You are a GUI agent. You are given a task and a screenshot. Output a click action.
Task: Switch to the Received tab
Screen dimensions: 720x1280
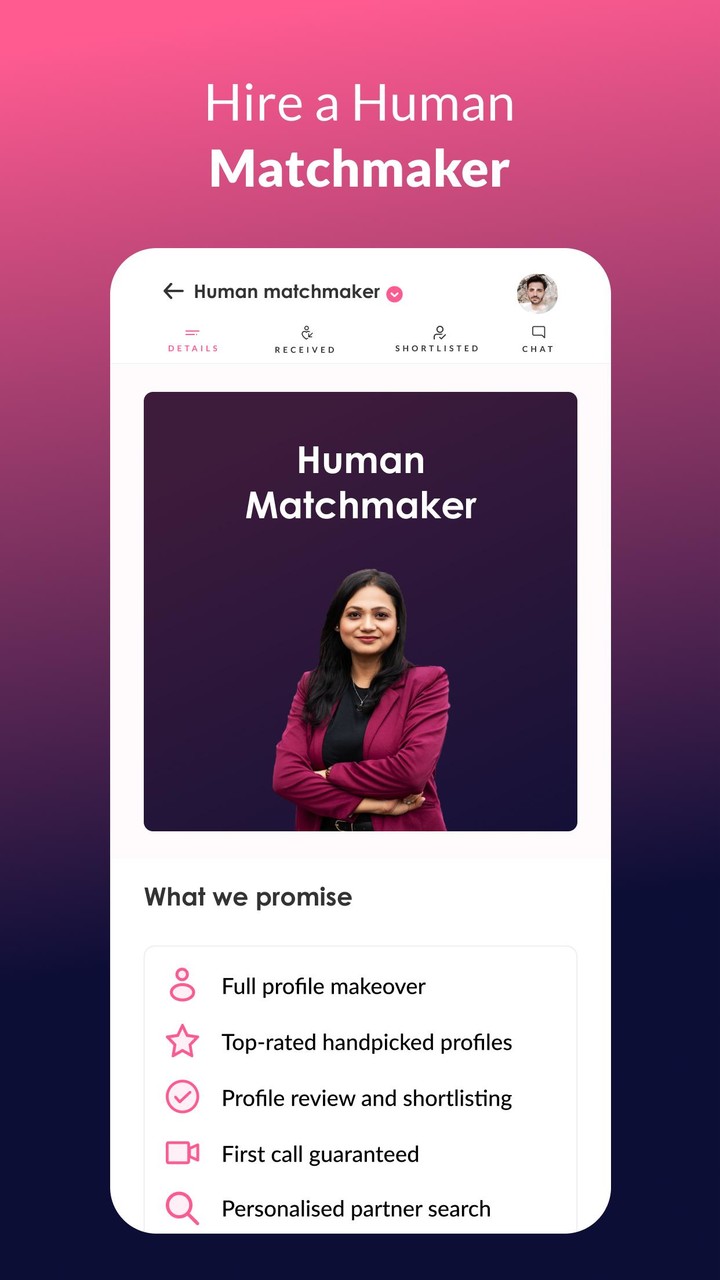tap(305, 340)
